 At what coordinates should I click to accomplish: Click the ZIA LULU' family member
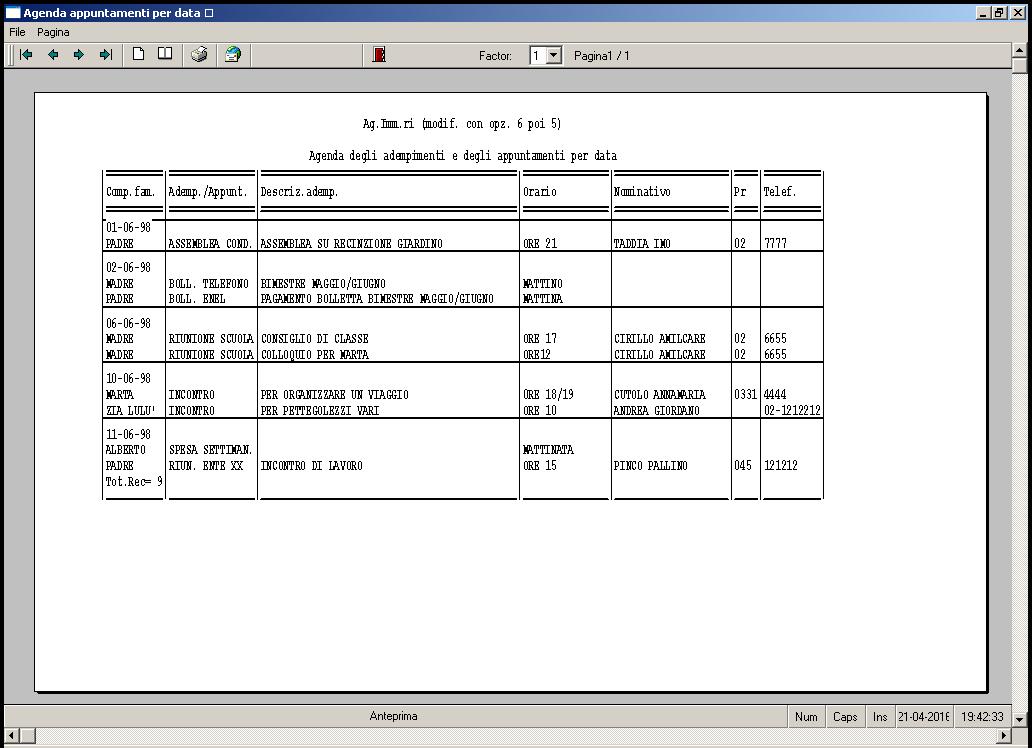coord(130,411)
